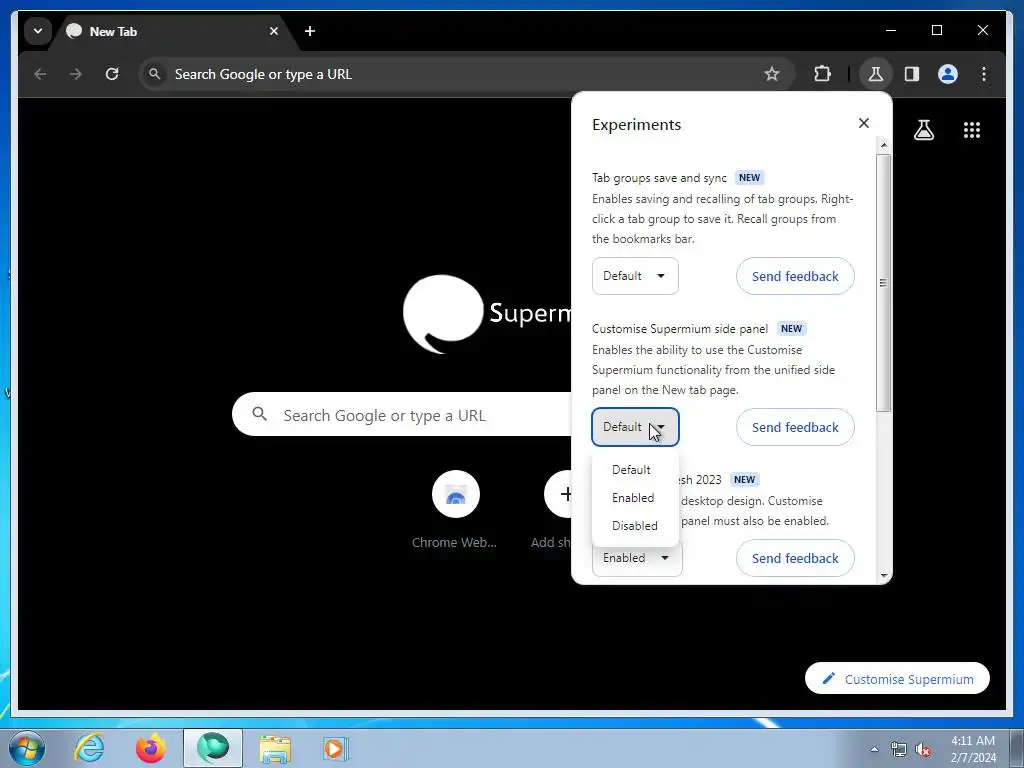Open the Windows Start menu

27,748
